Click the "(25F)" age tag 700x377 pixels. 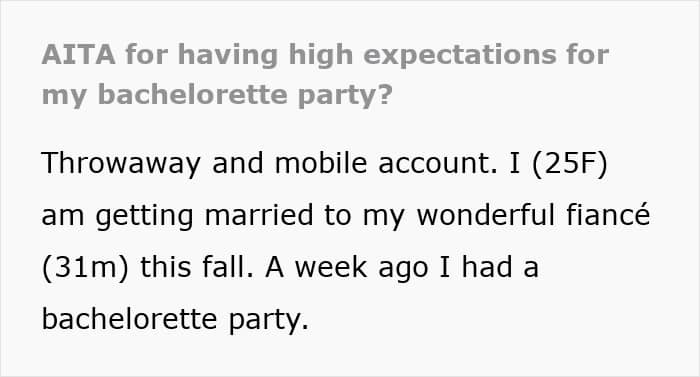tap(570, 164)
